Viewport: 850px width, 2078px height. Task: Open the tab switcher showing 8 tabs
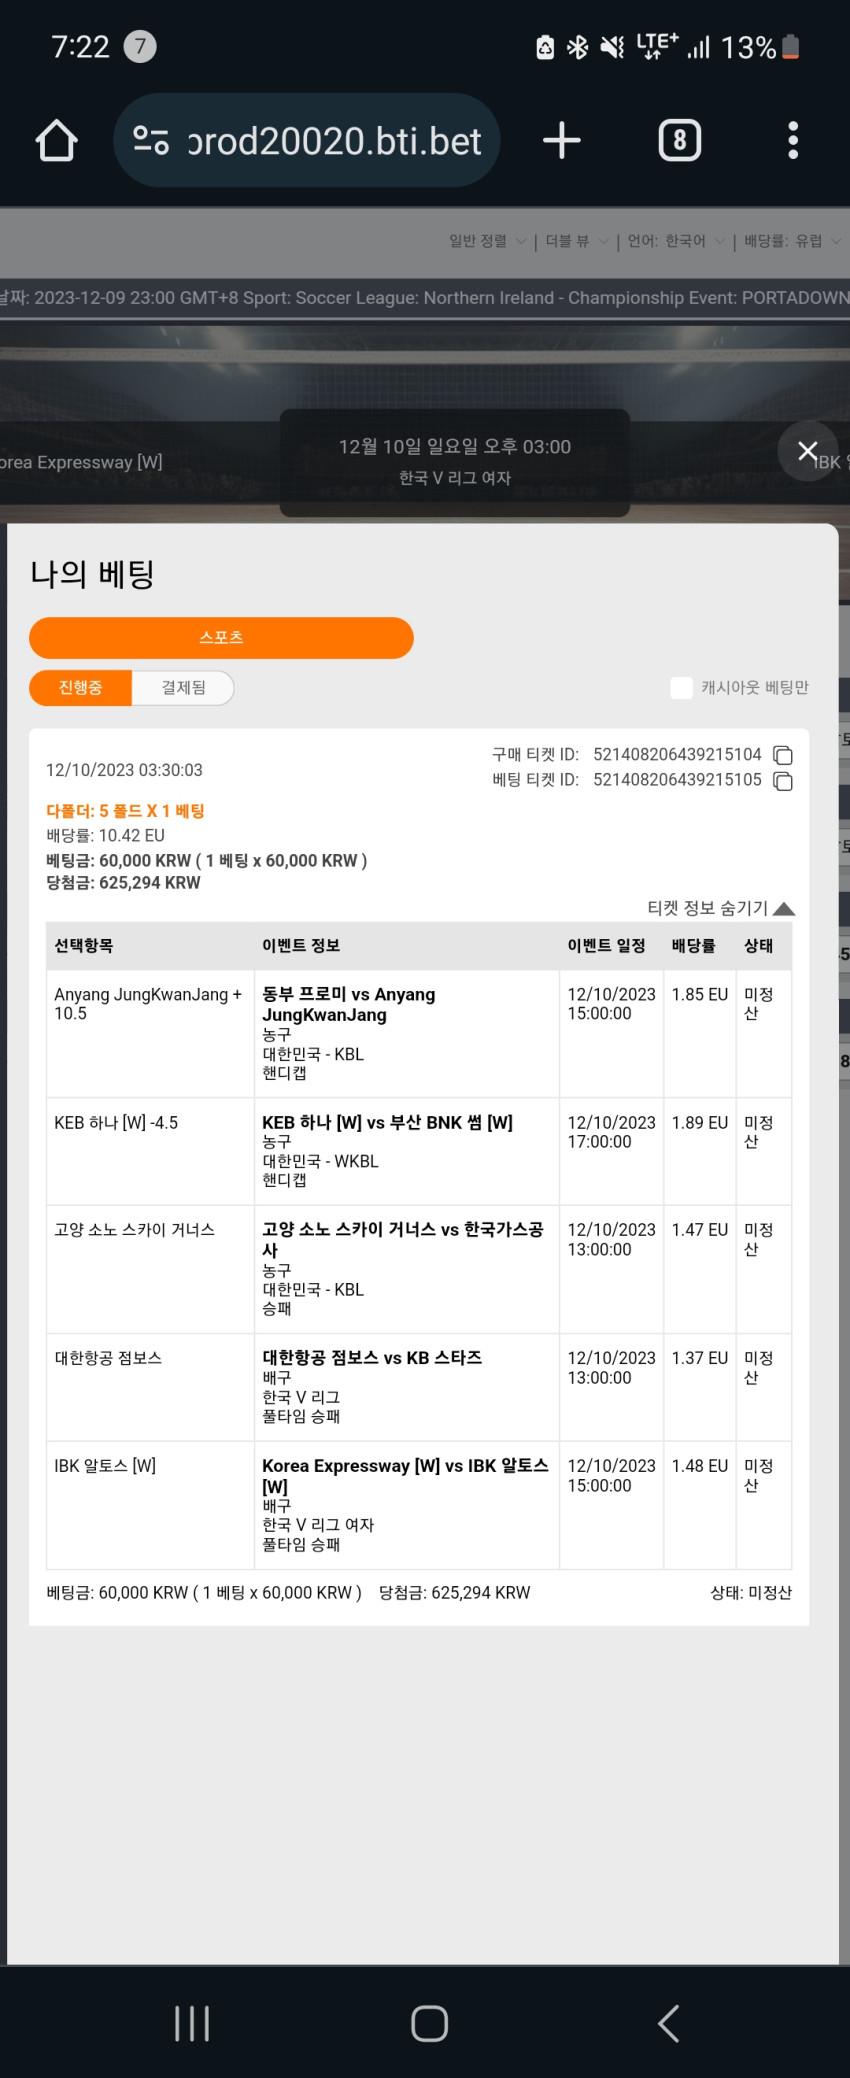[x=680, y=141]
